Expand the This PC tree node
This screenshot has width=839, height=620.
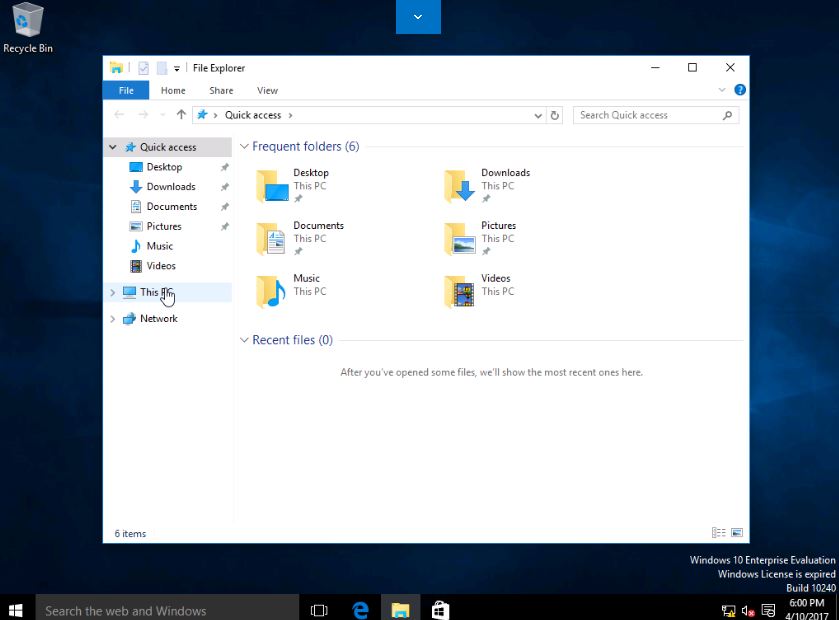[x=112, y=293]
